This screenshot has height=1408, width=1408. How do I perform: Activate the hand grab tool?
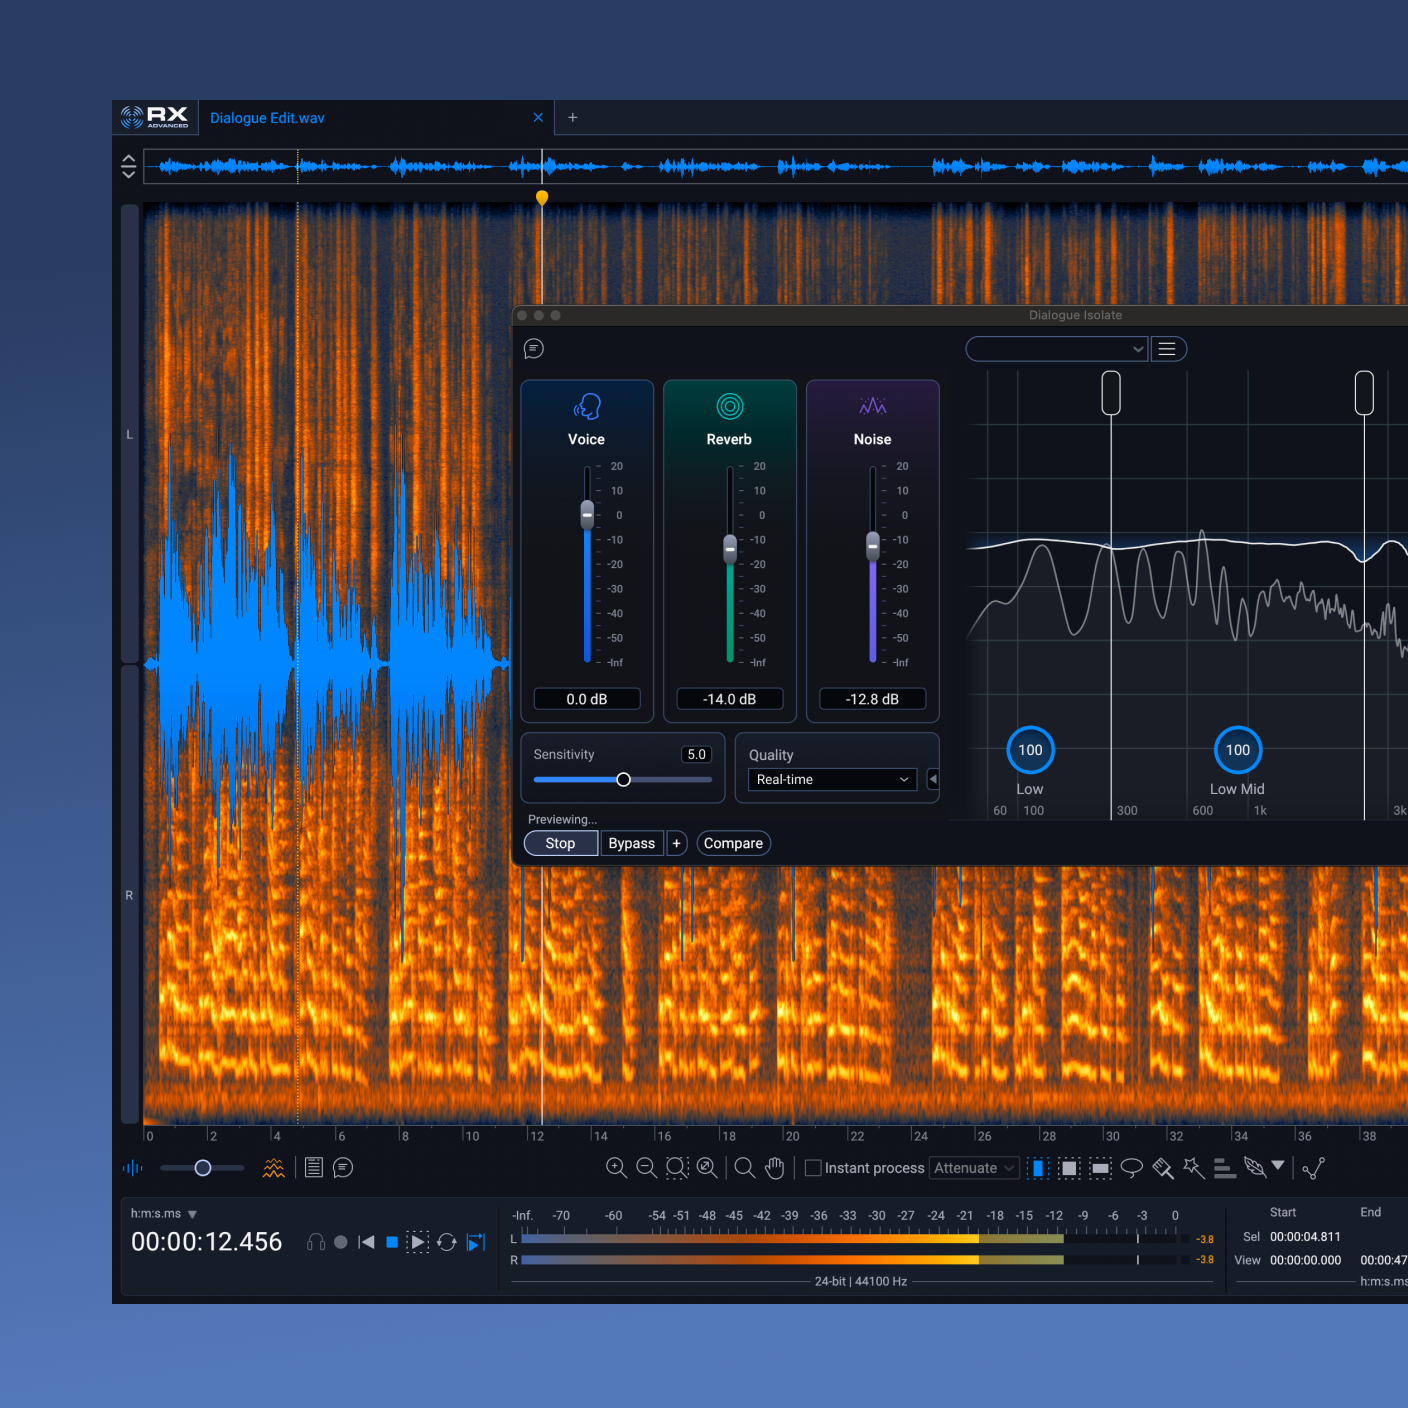(775, 1168)
